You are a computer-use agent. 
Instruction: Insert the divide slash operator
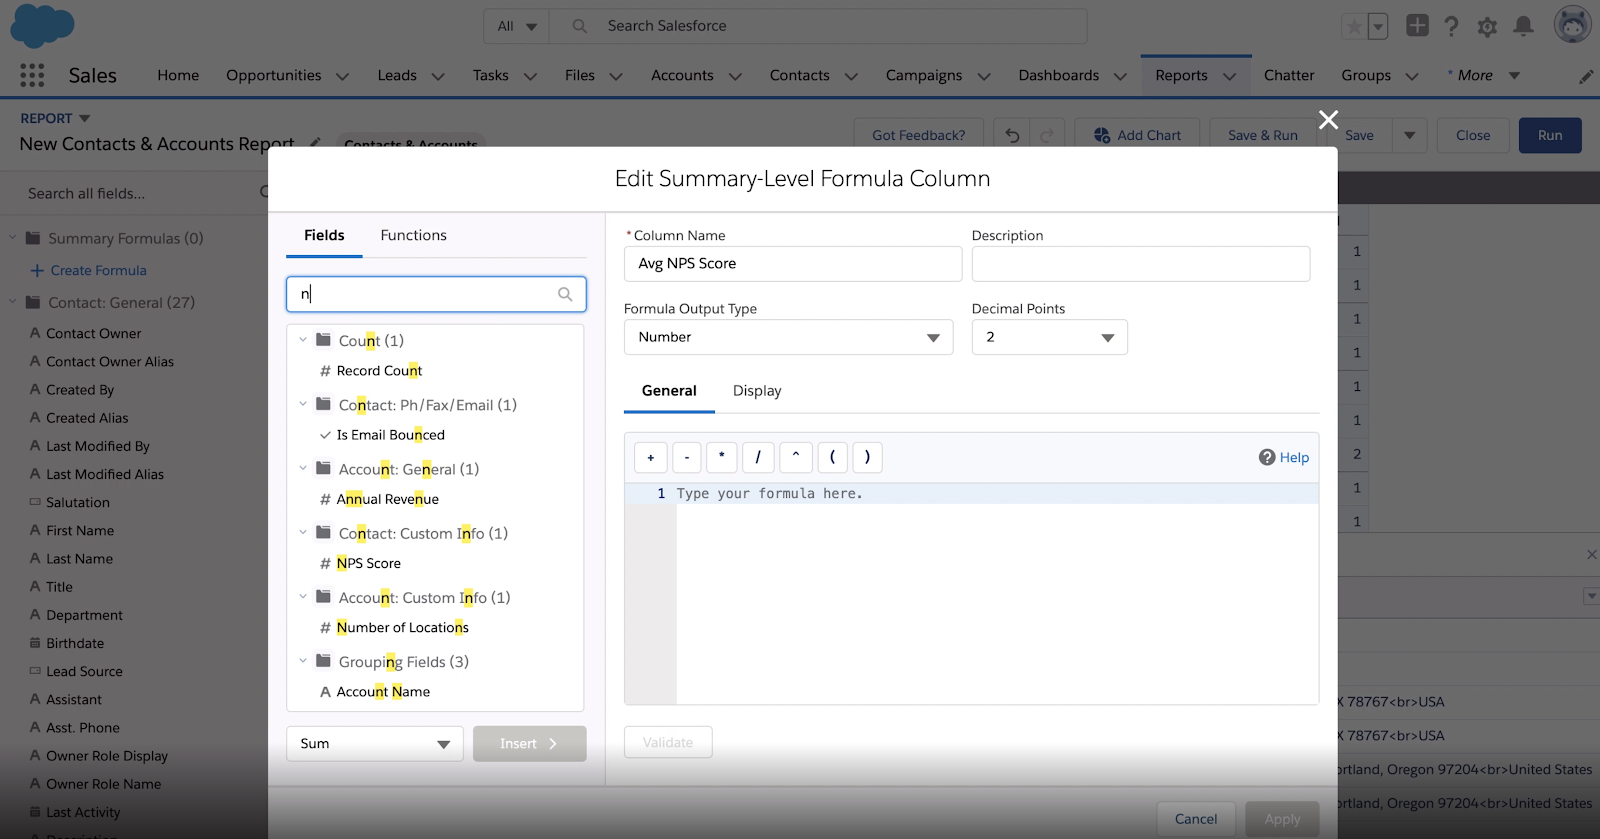pos(758,457)
